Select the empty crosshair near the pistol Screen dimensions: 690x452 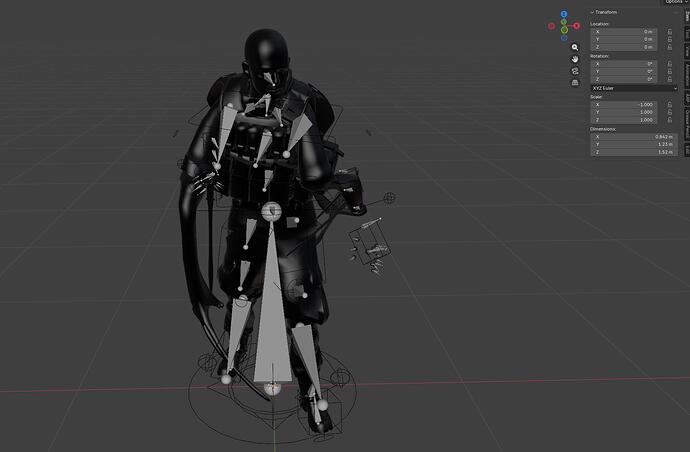point(389,198)
